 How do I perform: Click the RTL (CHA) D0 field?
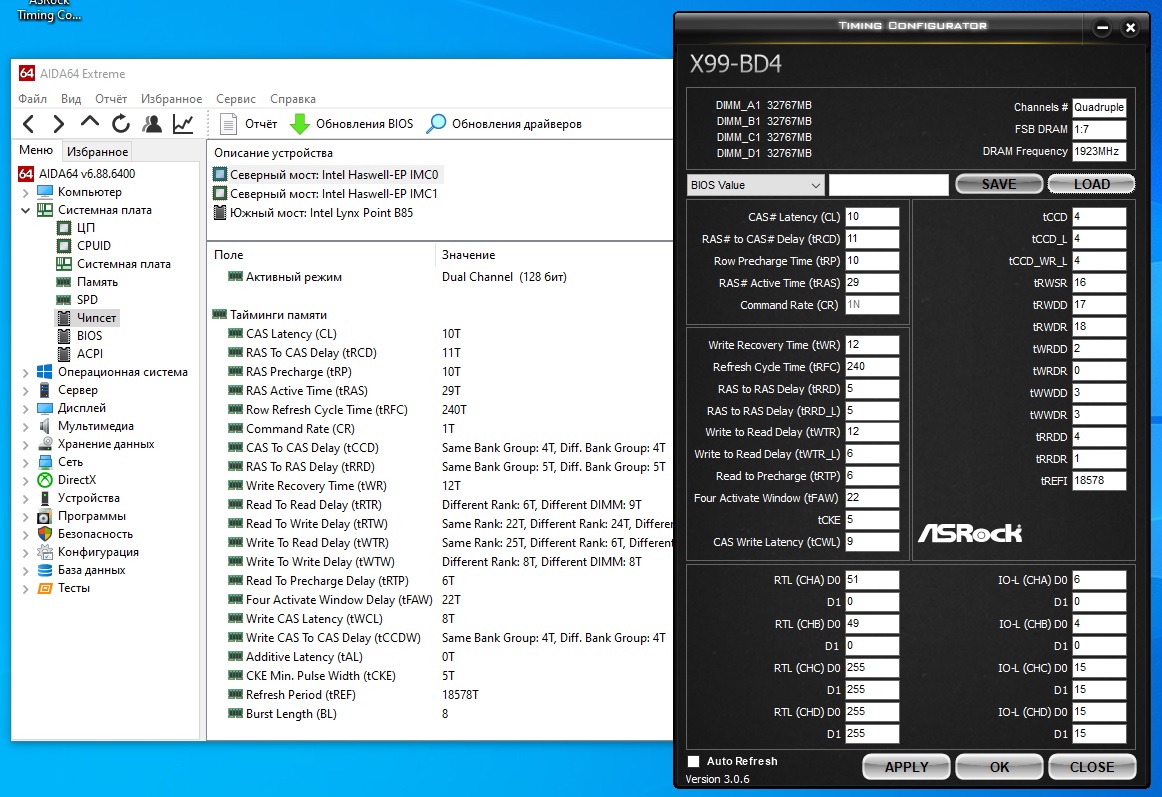coord(872,580)
